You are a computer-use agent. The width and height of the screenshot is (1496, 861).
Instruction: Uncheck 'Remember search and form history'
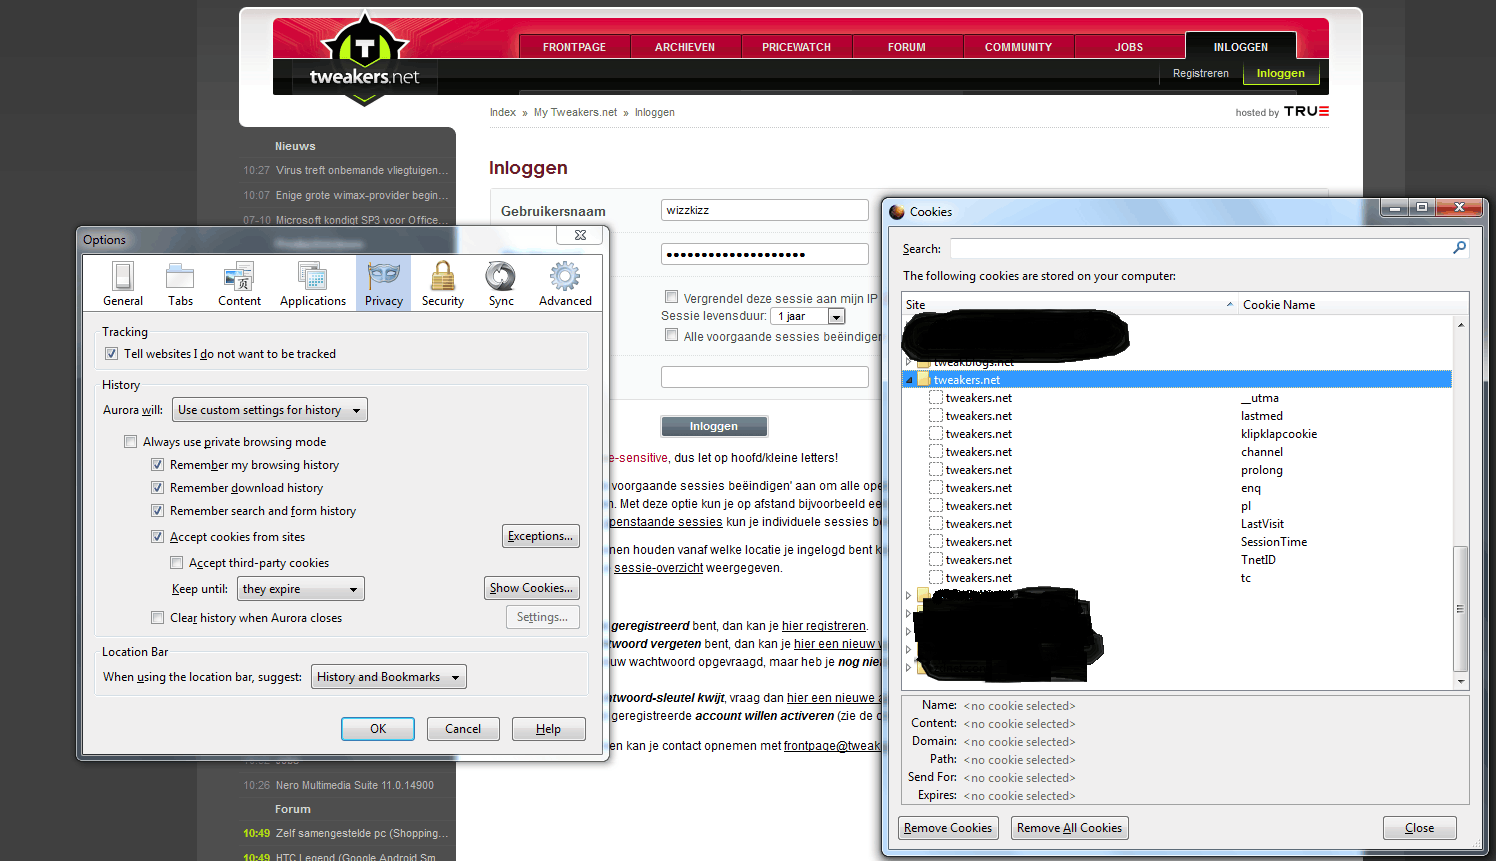click(157, 511)
